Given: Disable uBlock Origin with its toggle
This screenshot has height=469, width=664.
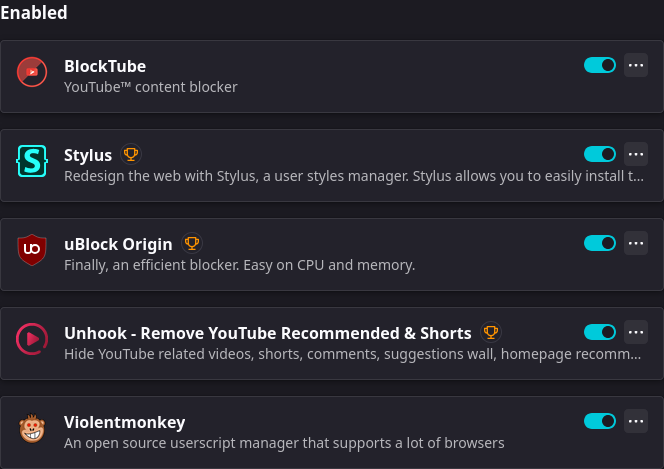Looking at the screenshot, I should pyautogui.click(x=600, y=243).
